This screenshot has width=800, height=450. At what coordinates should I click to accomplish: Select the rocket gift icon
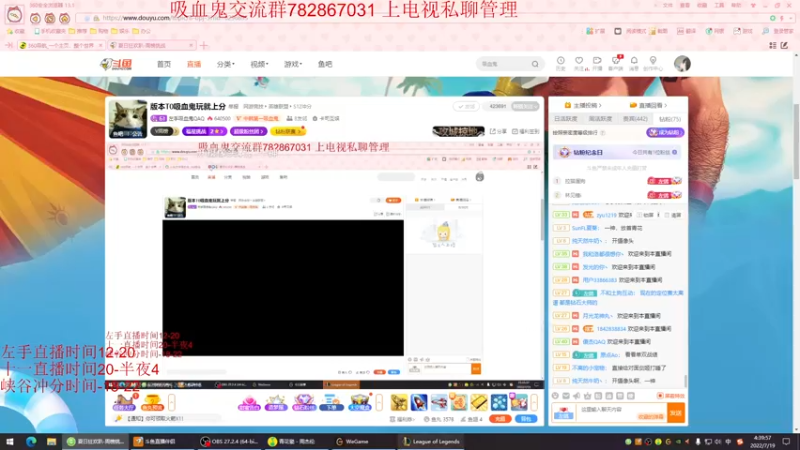[419, 402]
